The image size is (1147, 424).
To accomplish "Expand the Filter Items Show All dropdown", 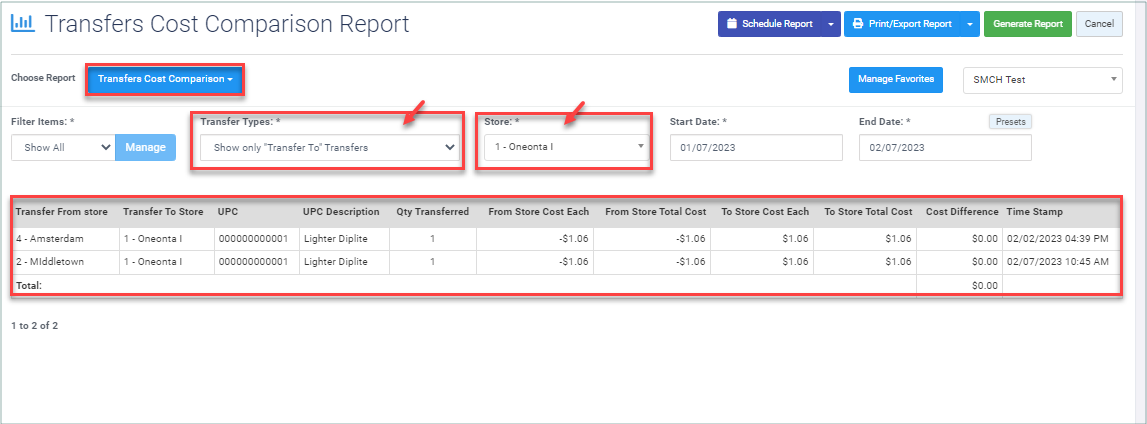I will coord(63,147).
